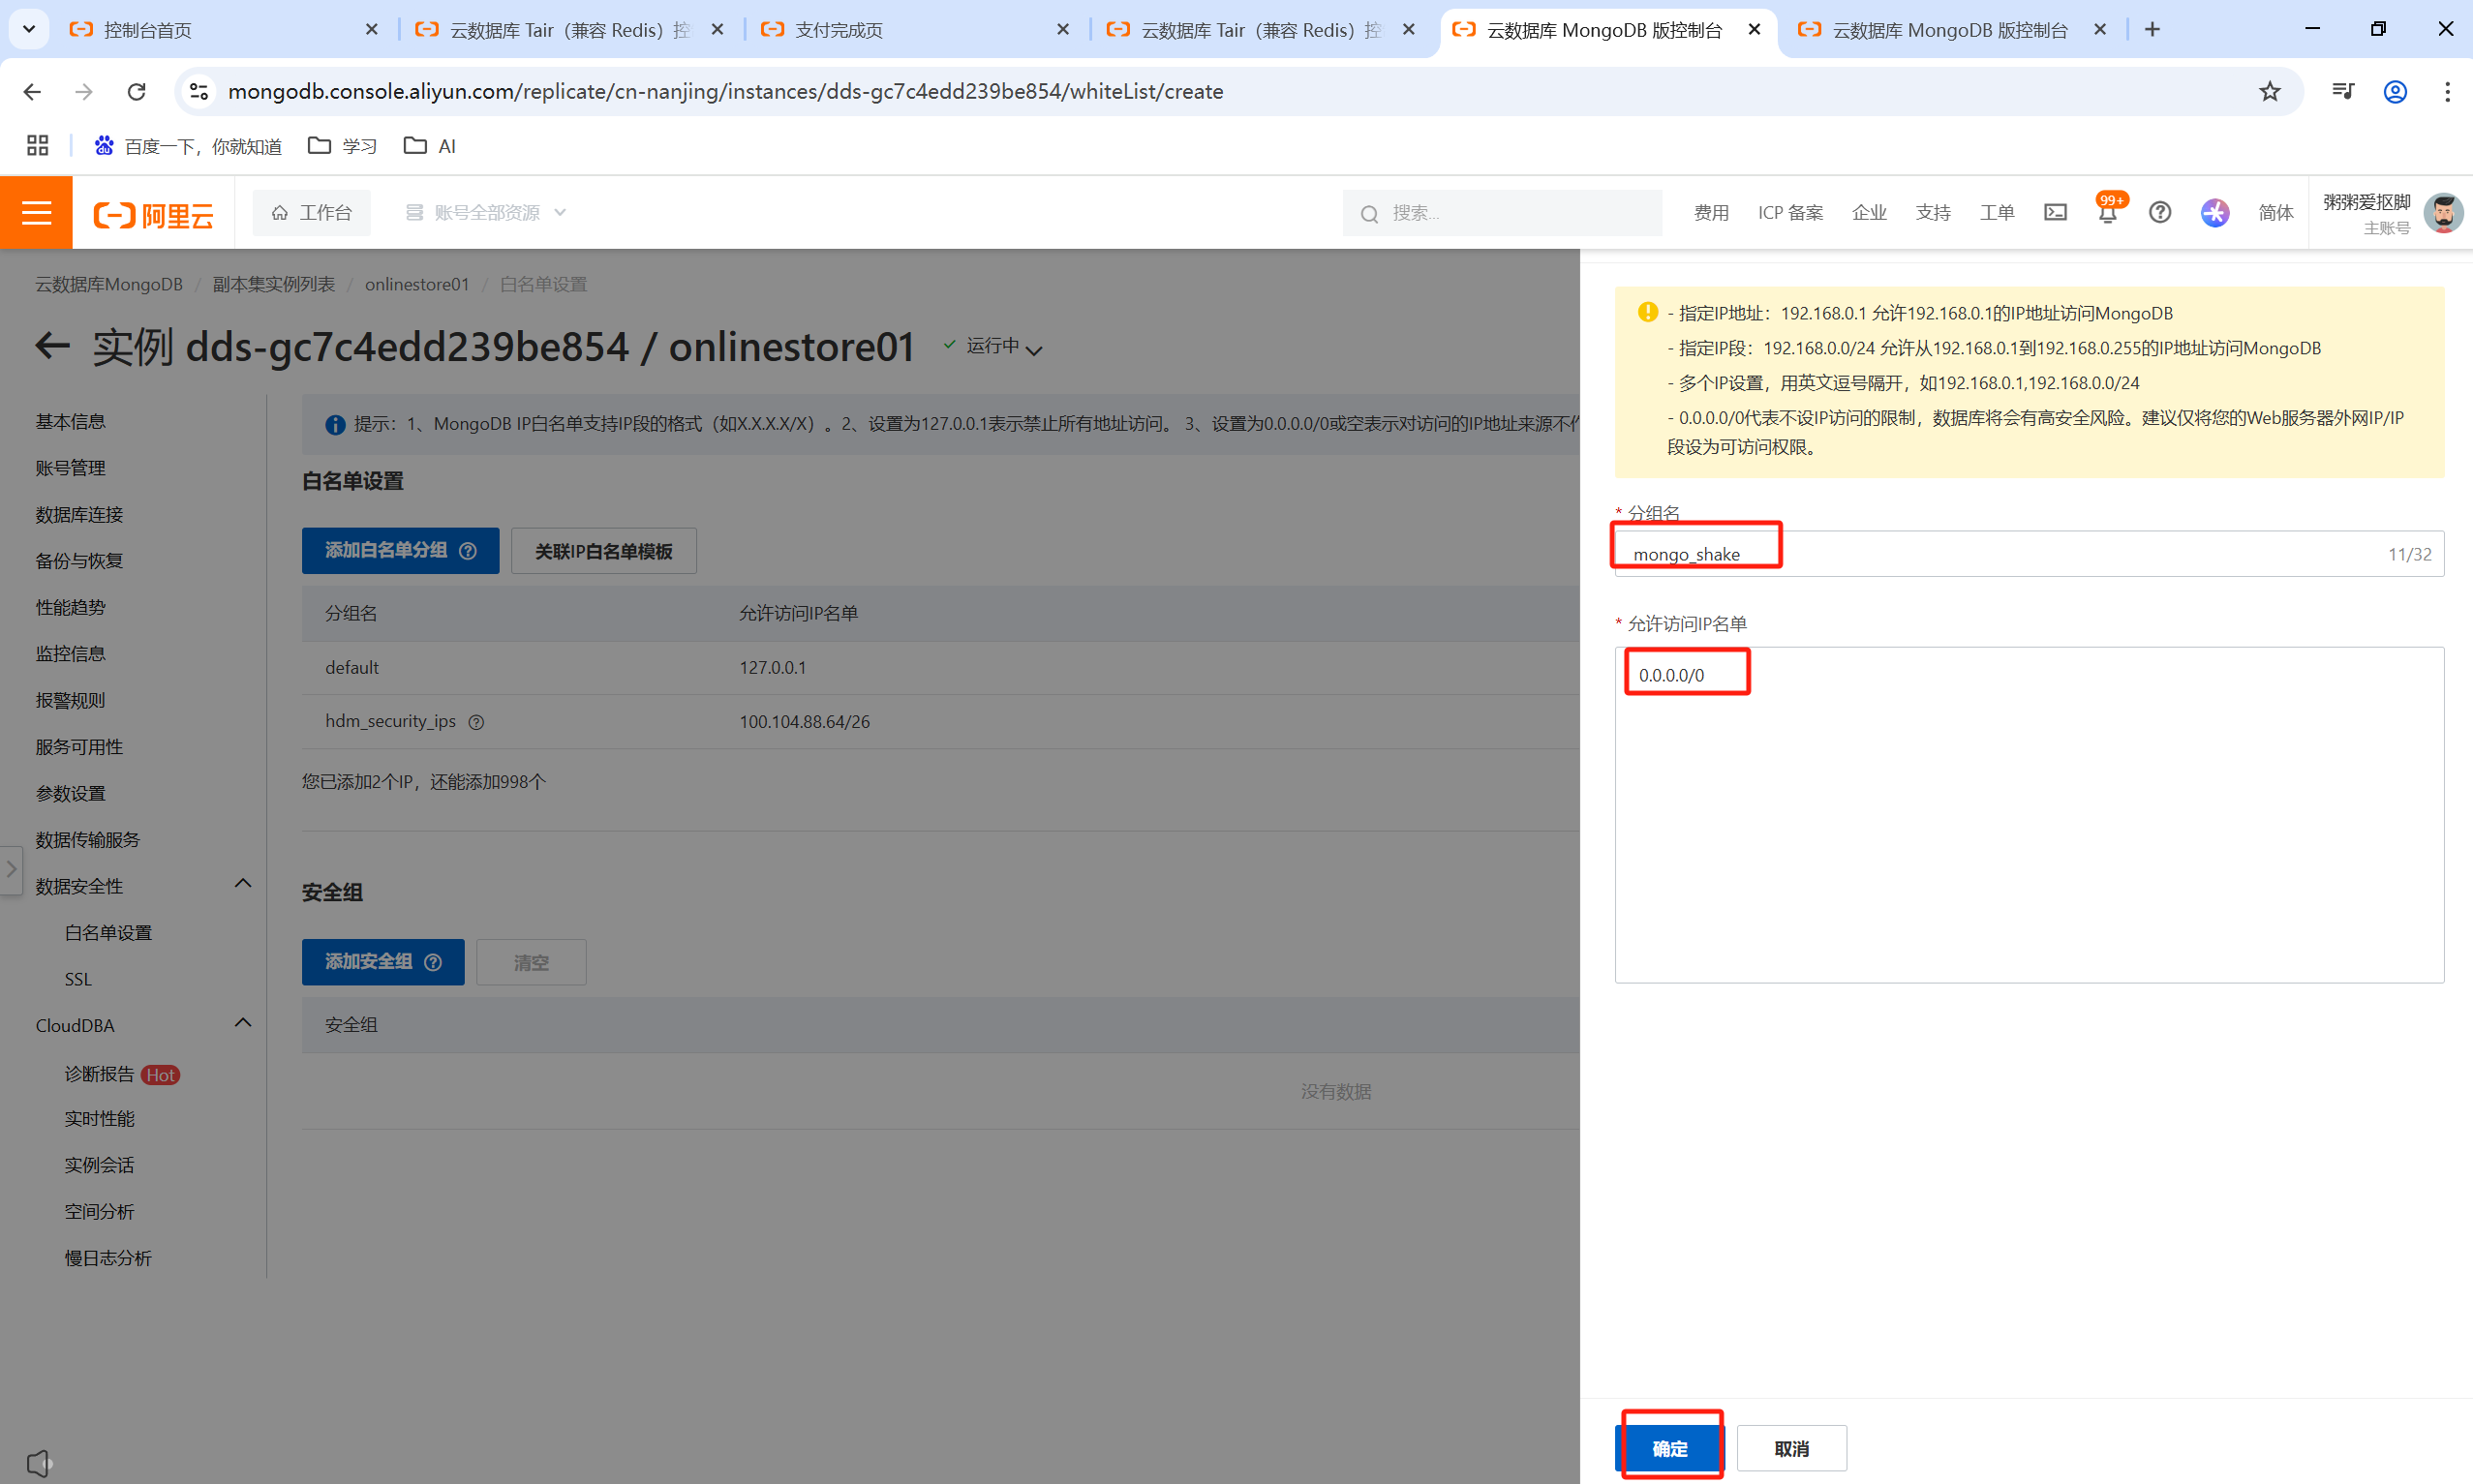This screenshot has width=2473, height=1484.
Task: Open 参数设置 in the sidebar
Action: pyautogui.click(x=70, y=793)
